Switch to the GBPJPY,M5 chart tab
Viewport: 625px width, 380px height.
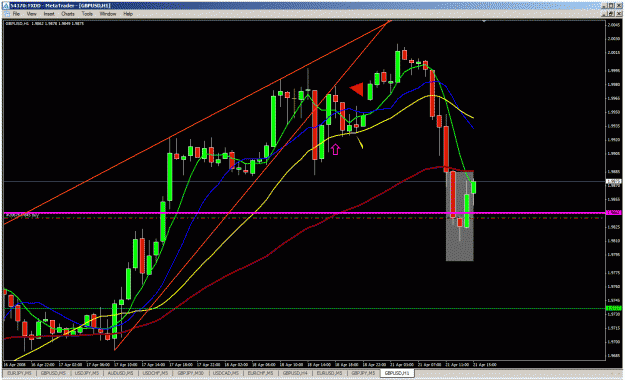(363, 373)
